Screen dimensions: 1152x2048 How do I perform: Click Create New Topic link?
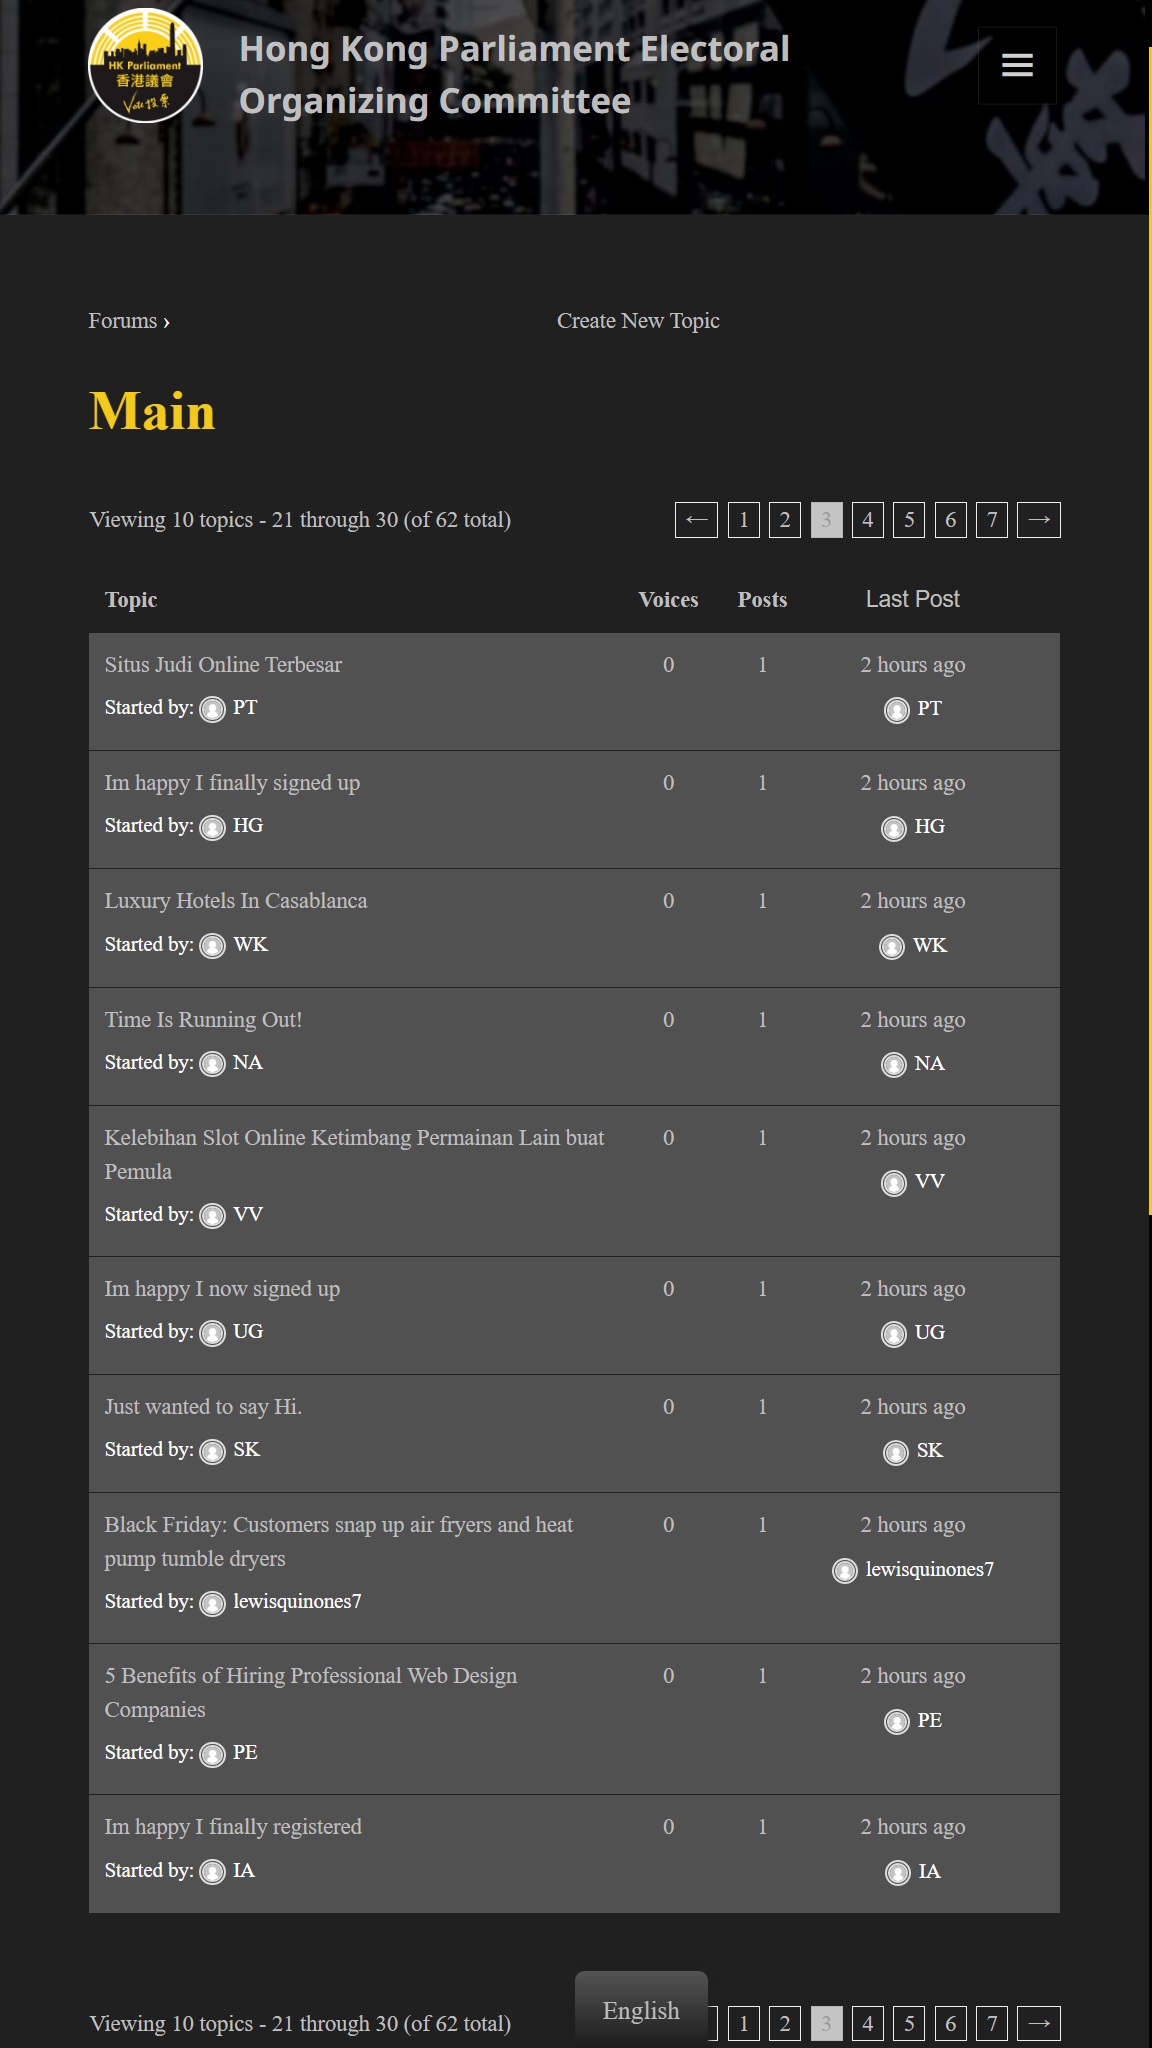pos(638,321)
